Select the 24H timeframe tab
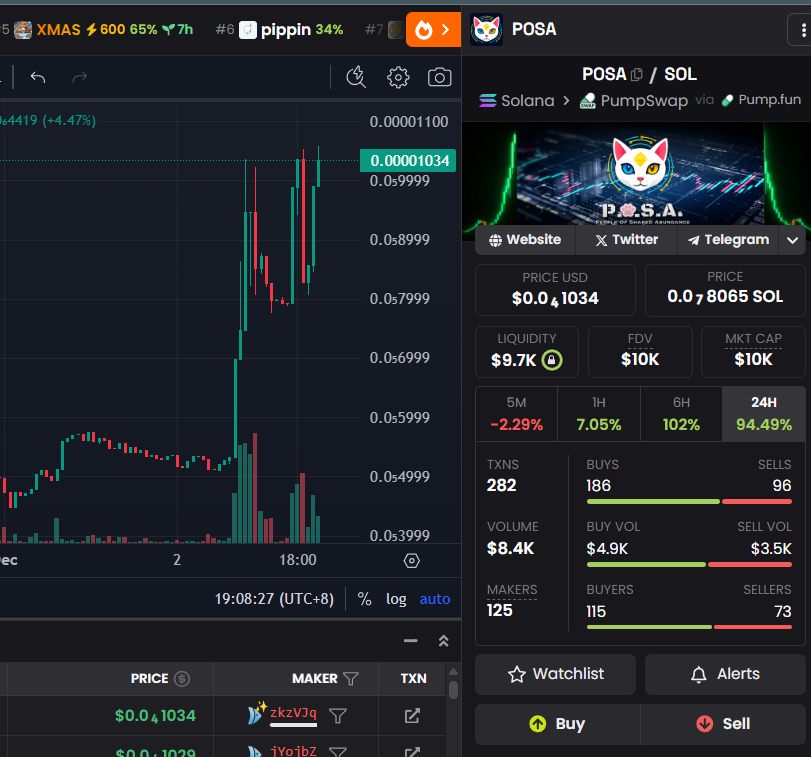The image size is (811, 757). 764,414
